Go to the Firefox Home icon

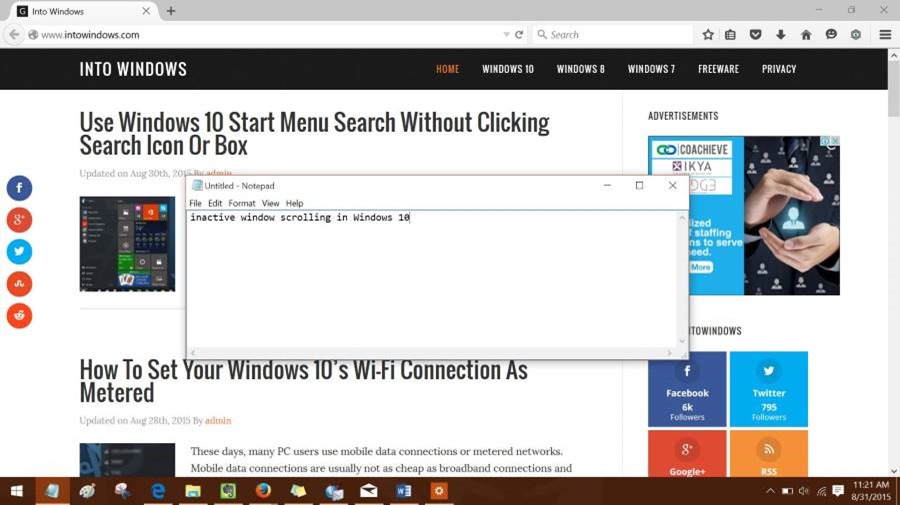coord(806,35)
